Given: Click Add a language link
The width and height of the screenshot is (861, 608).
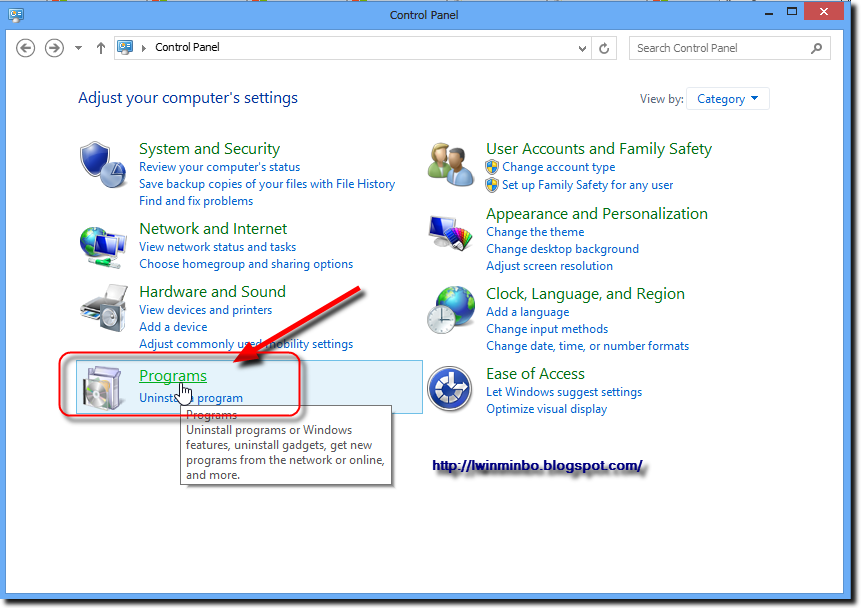Looking at the screenshot, I should click(528, 312).
